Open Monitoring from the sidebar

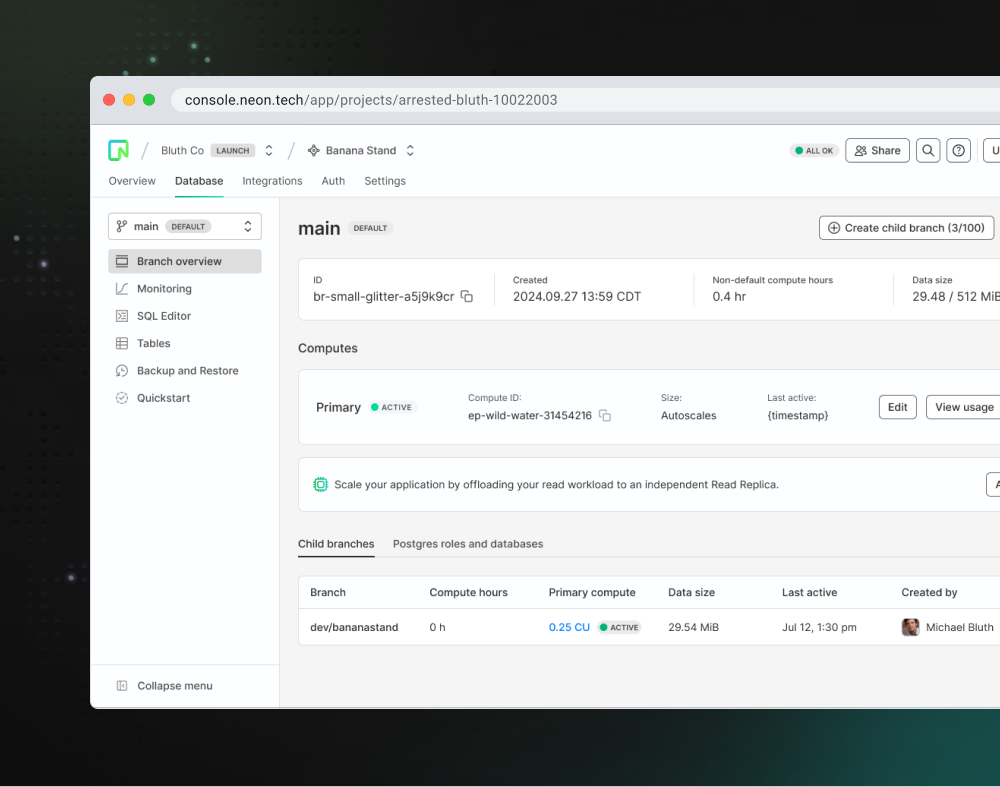pyautogui.click(x=164, y=289)
